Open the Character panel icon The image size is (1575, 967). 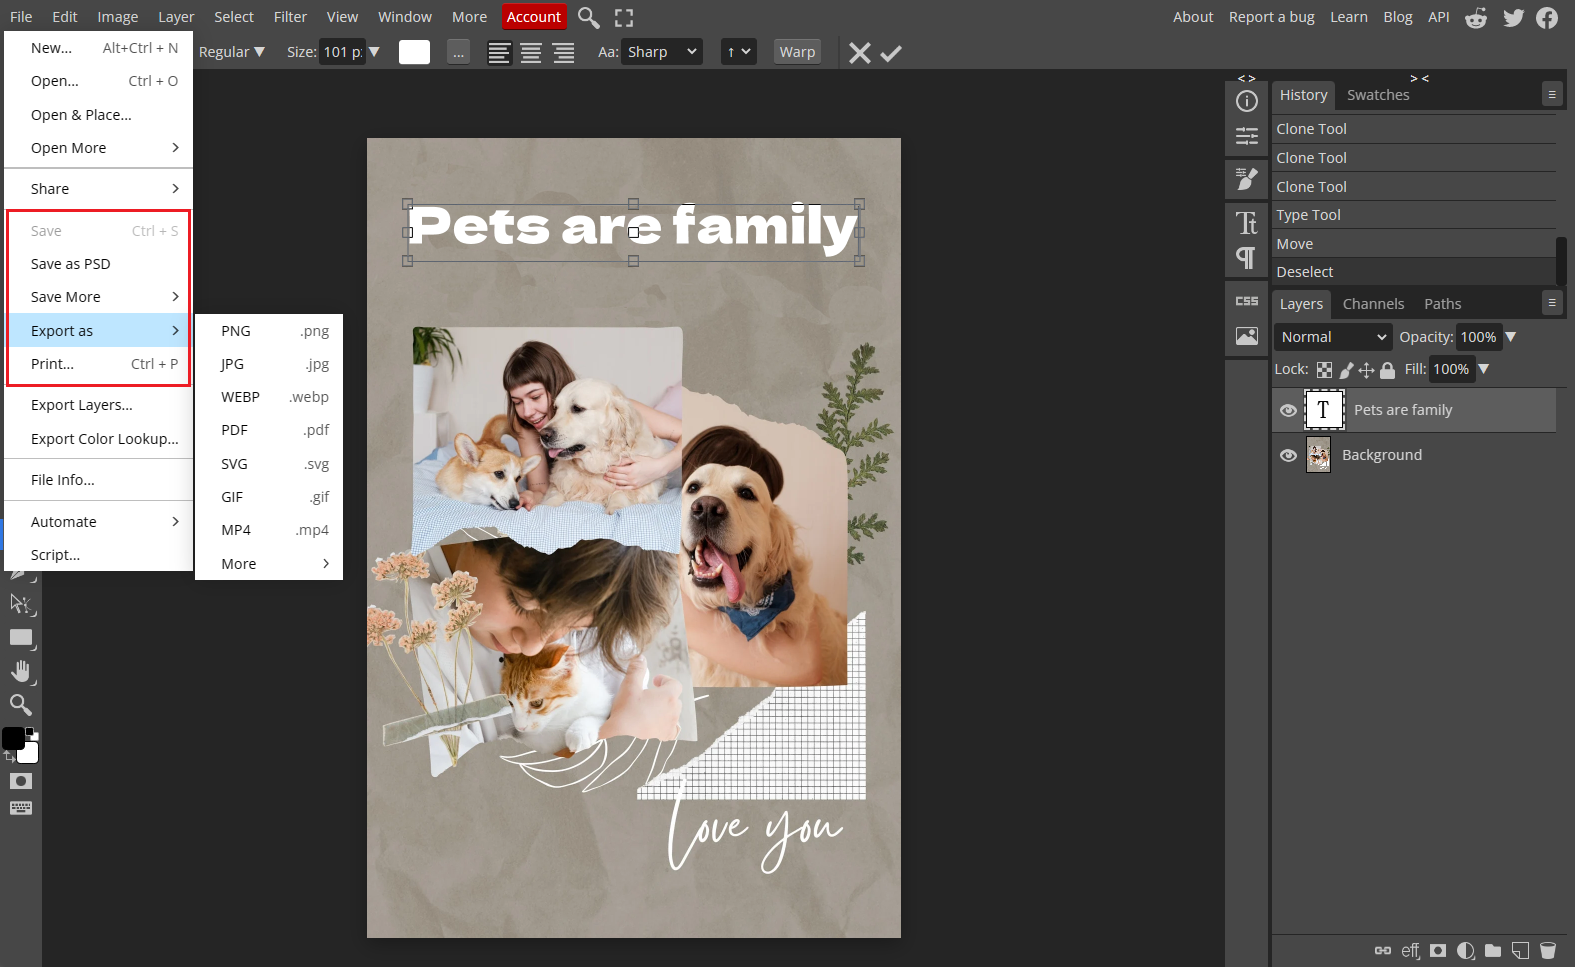click(x=1246, y=222)
